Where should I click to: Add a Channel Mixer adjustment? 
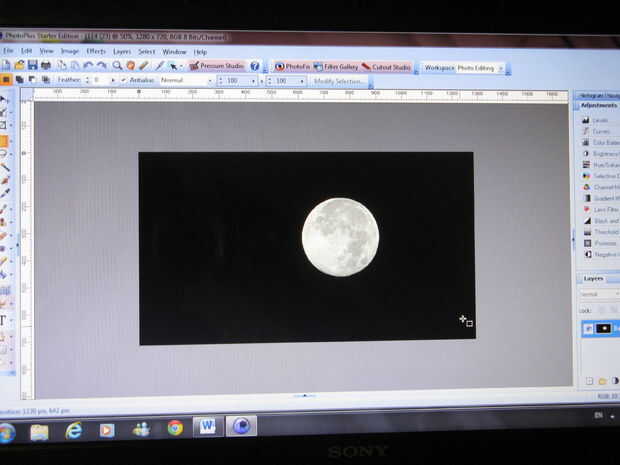coord(601,187)
